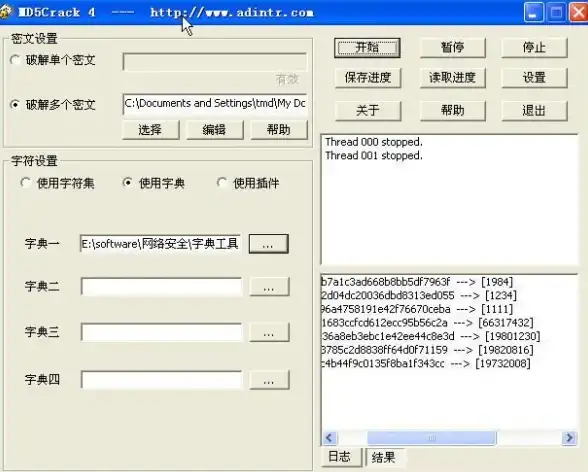Browse for 字典三 with its ... button

pos(269,332)
